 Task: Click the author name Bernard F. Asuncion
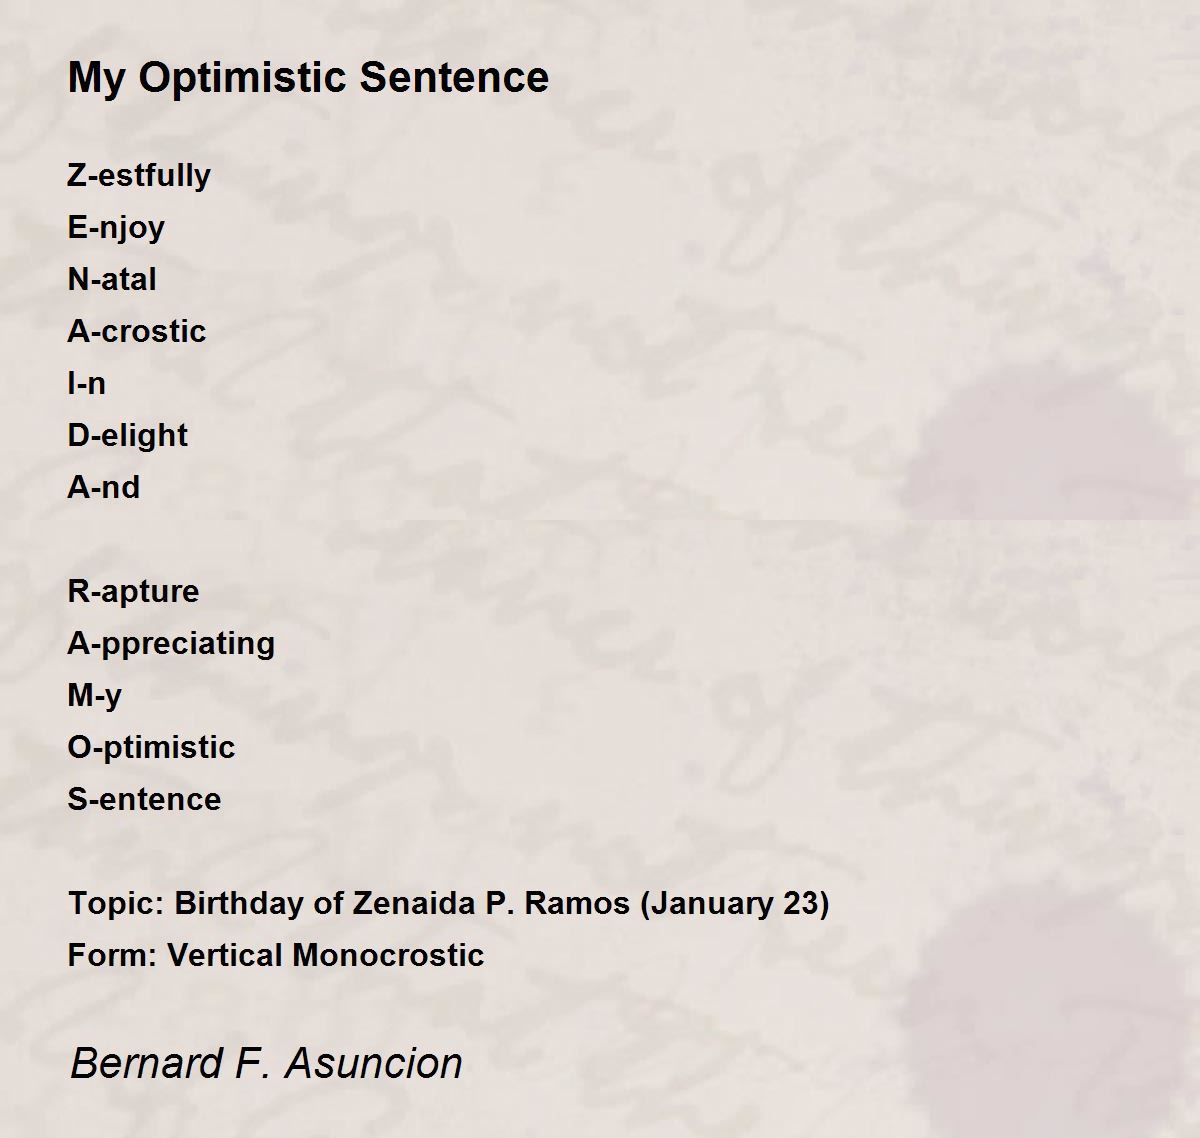tap(266, 1063)
